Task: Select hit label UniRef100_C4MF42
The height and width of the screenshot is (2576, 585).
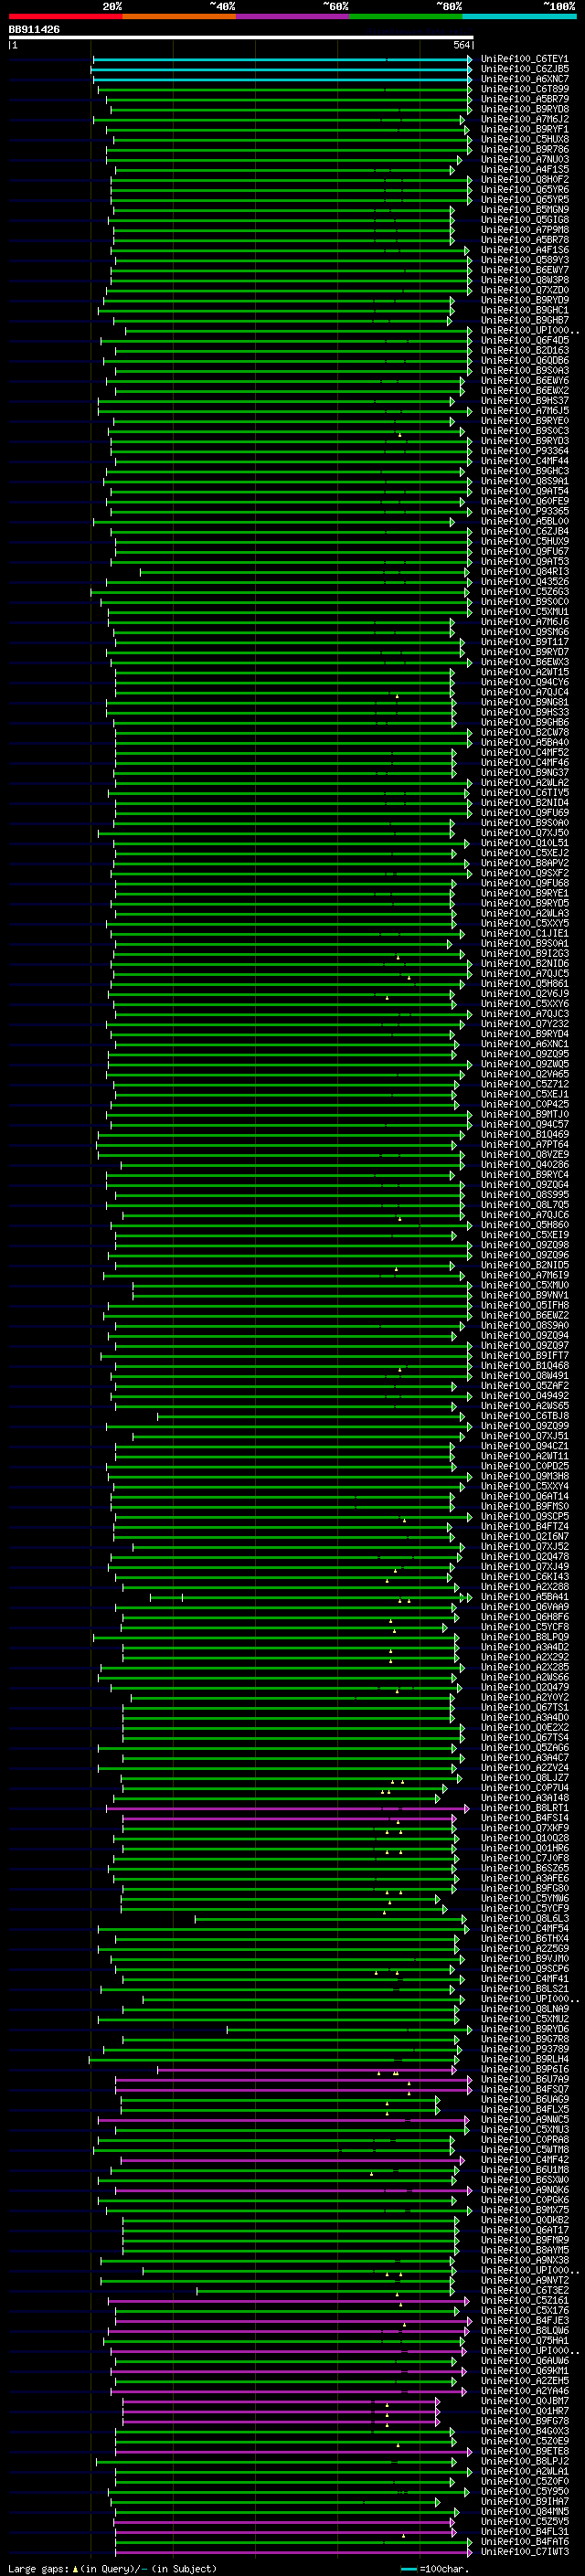Action: point(525,2159)
